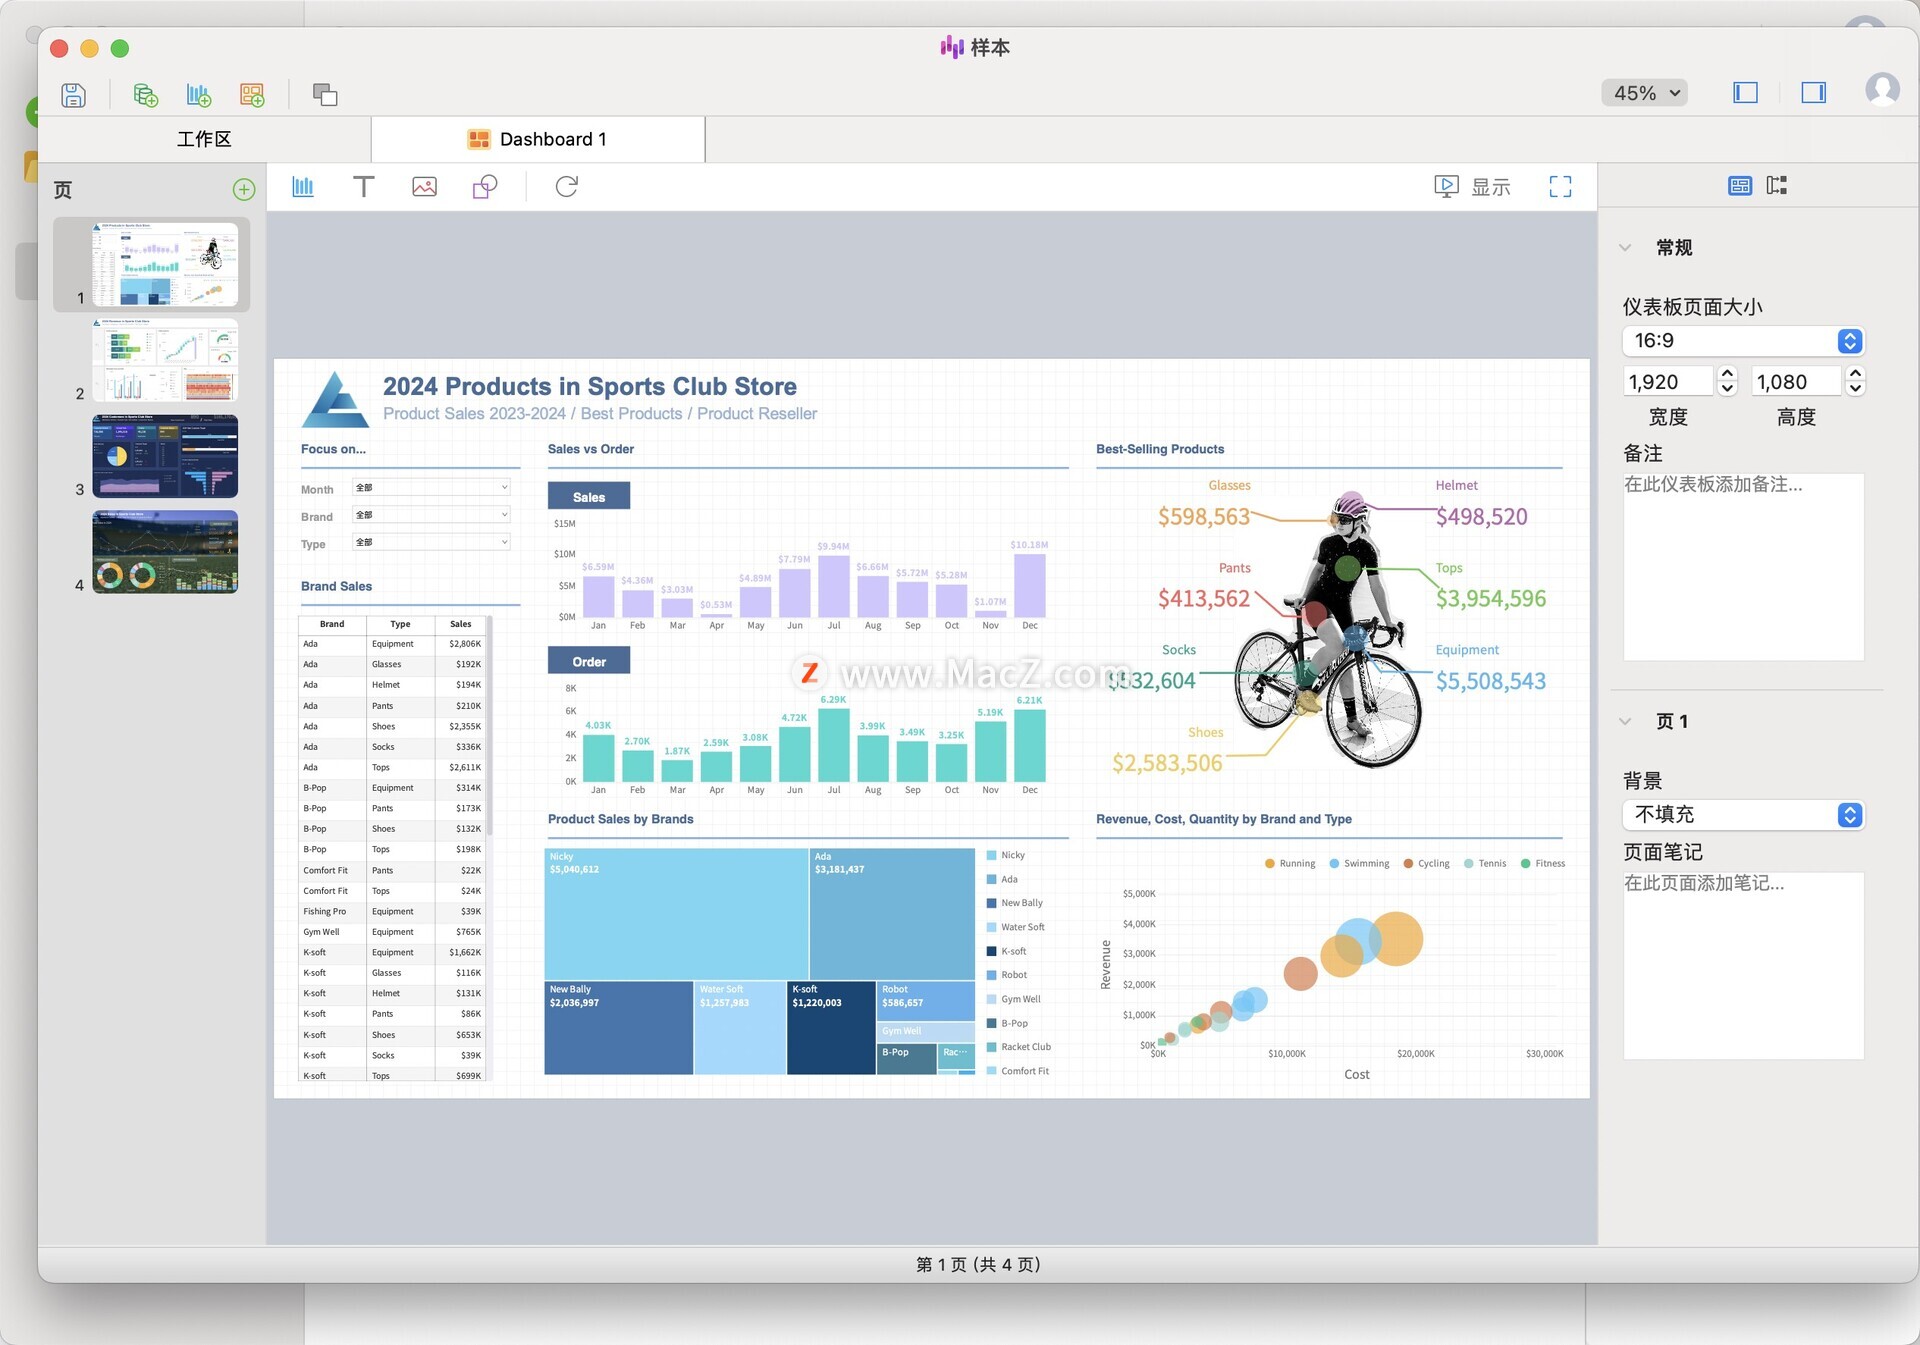Image resolution: width=1920 pixels, height=1345 pixels.
Task: Click the K-soft legend color swatch
Action: point(991,951)
